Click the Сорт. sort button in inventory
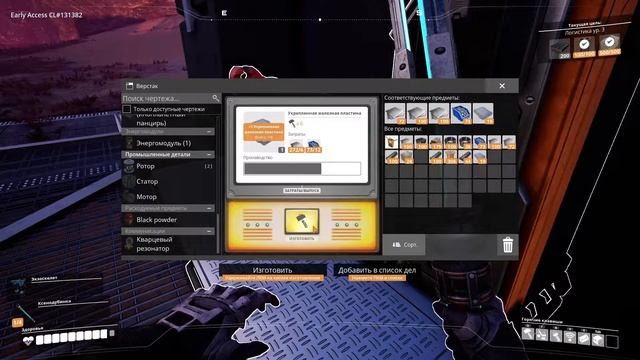640x360 pixels. (404, 245)
